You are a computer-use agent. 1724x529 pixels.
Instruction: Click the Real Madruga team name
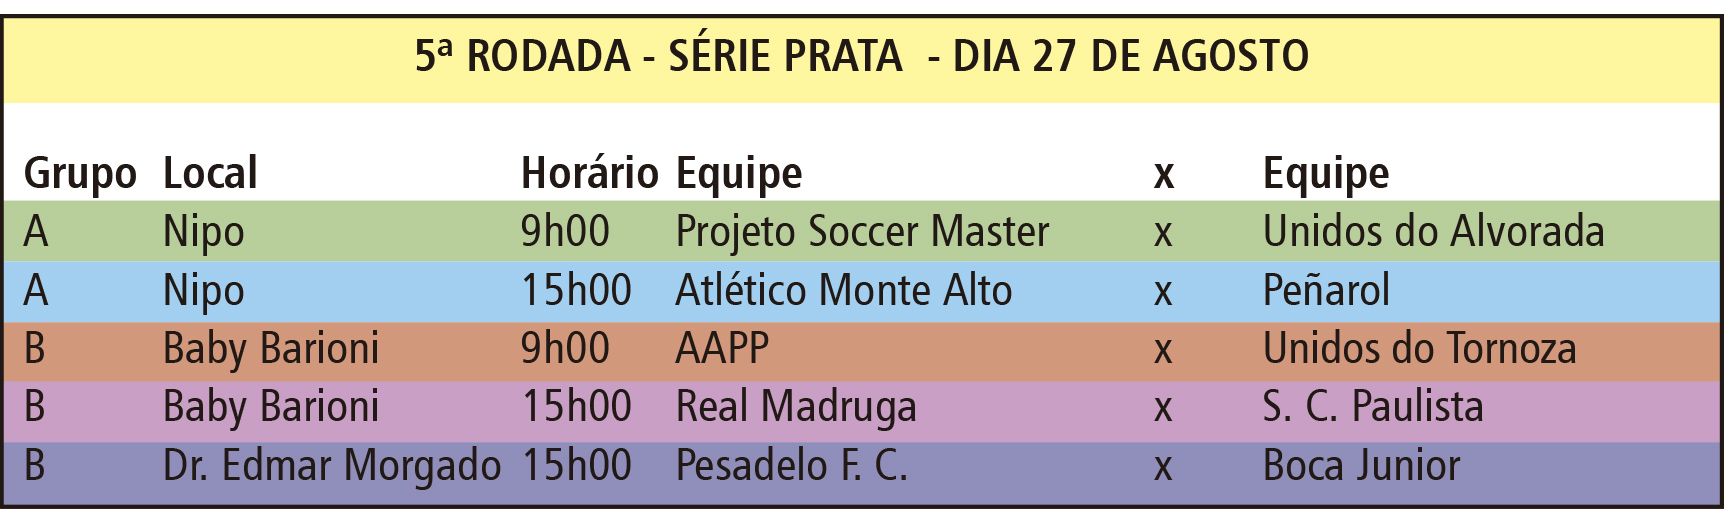796,407
